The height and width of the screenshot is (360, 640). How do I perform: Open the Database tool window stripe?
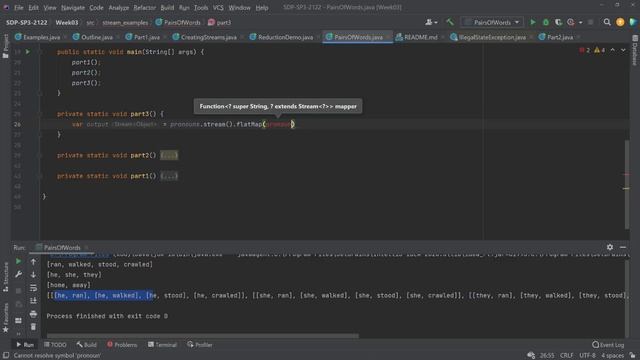click(x=635, y=50)
